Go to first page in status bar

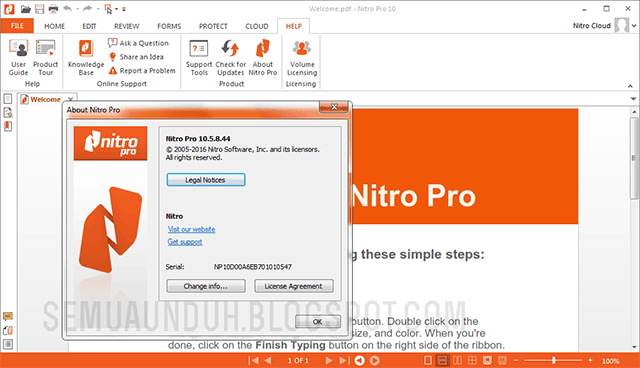click(253, 360)
